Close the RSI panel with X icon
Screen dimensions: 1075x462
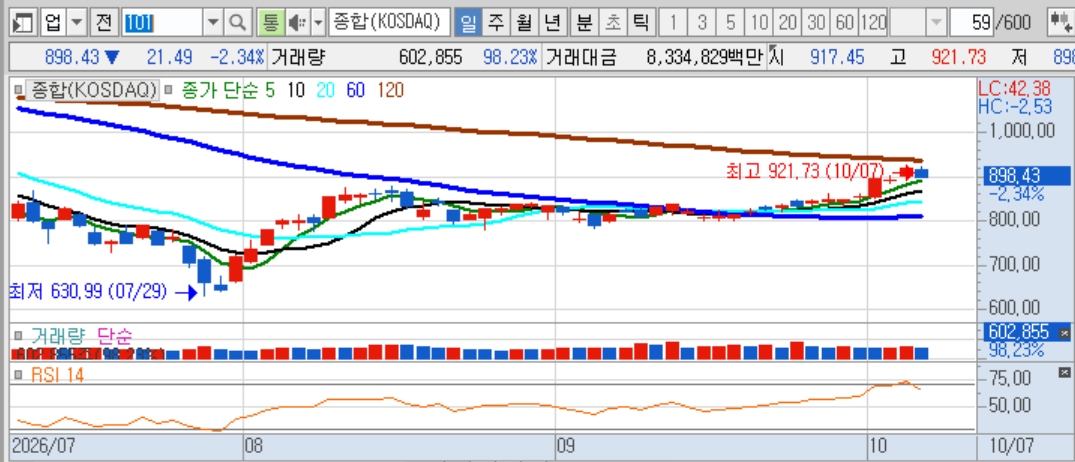tap(1064, 372)
